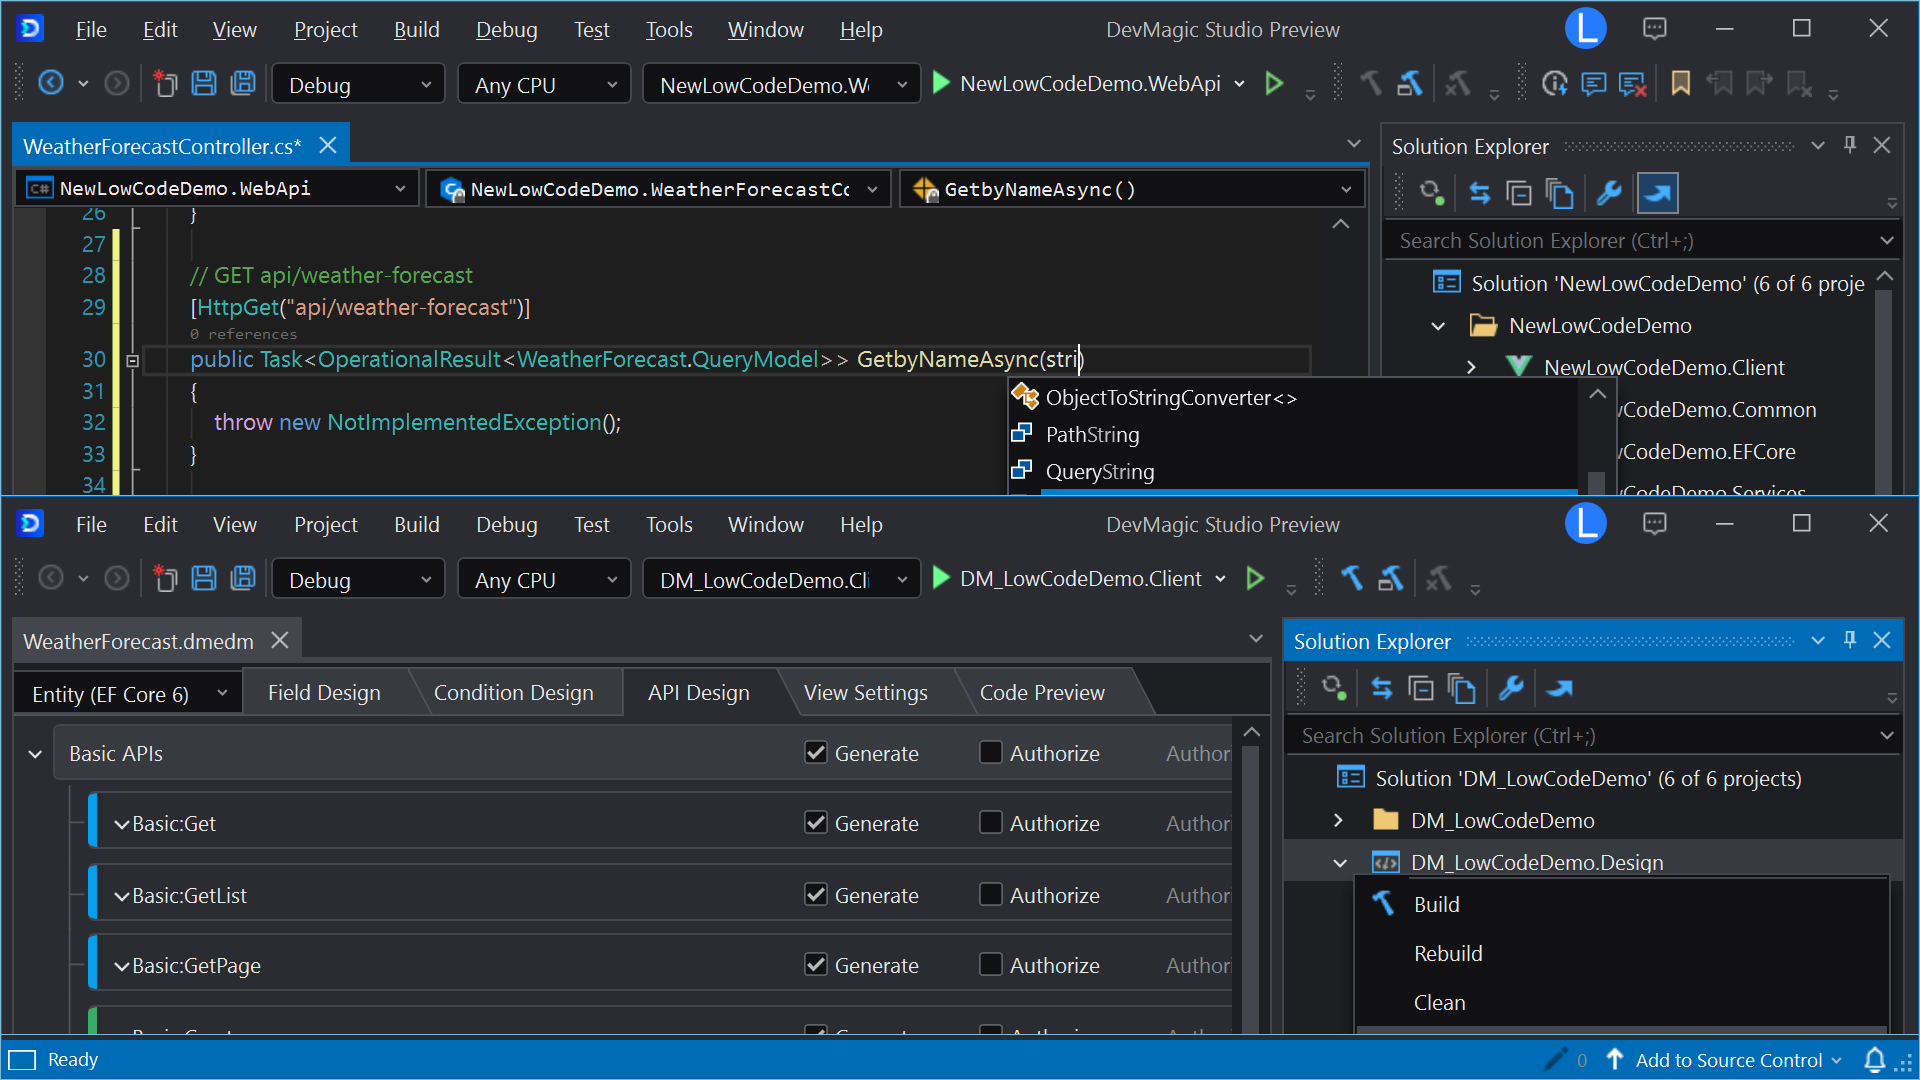
Task: Click bookmark icon in upper window toolbar
Action: (x=1680, y=83)
